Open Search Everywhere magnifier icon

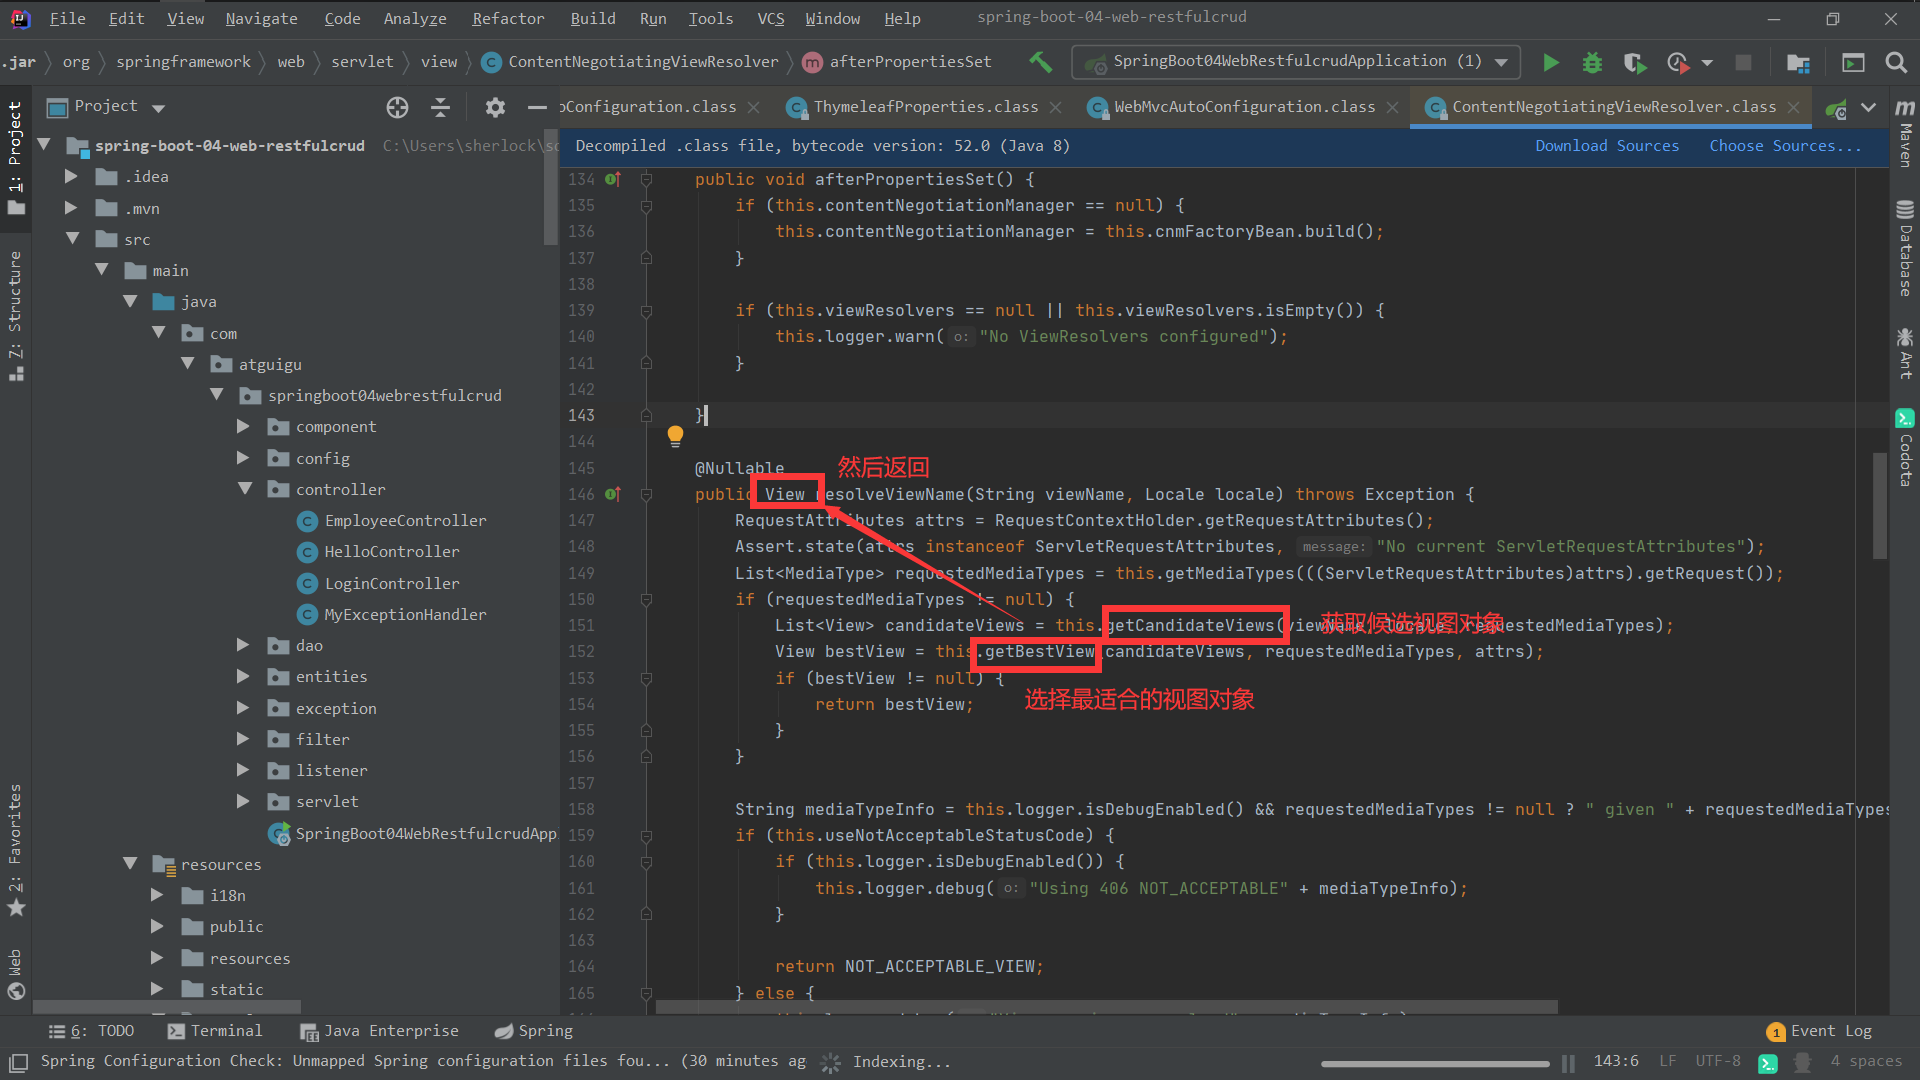1895,63
